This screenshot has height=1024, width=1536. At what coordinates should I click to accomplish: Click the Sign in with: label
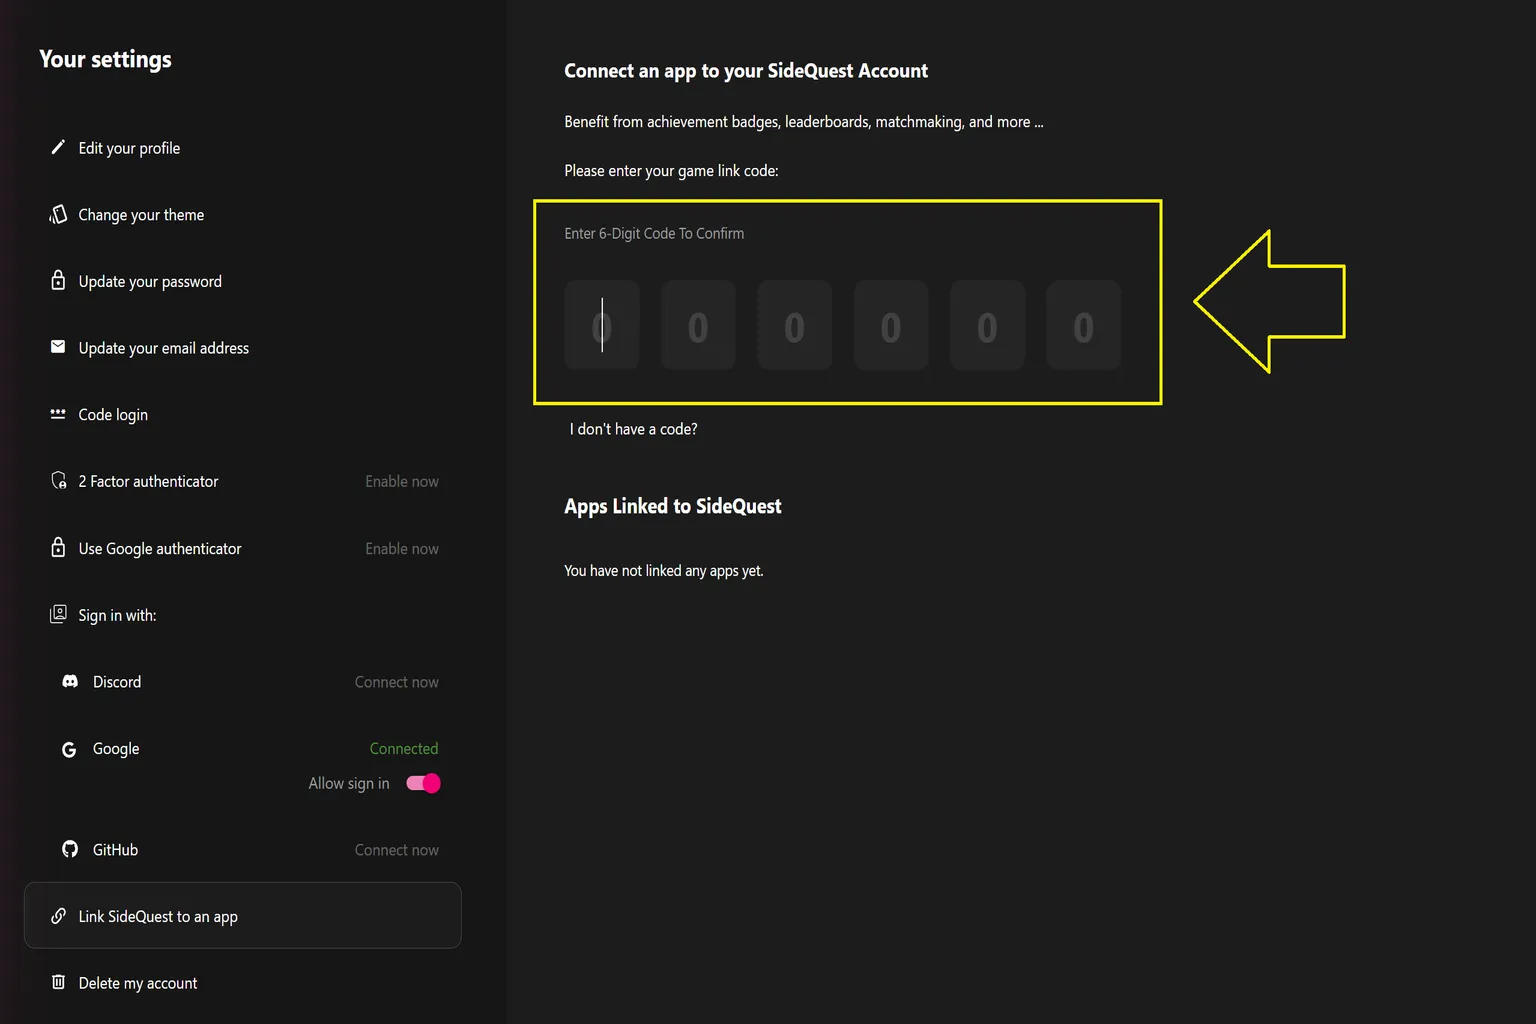[x=117, y=615]
